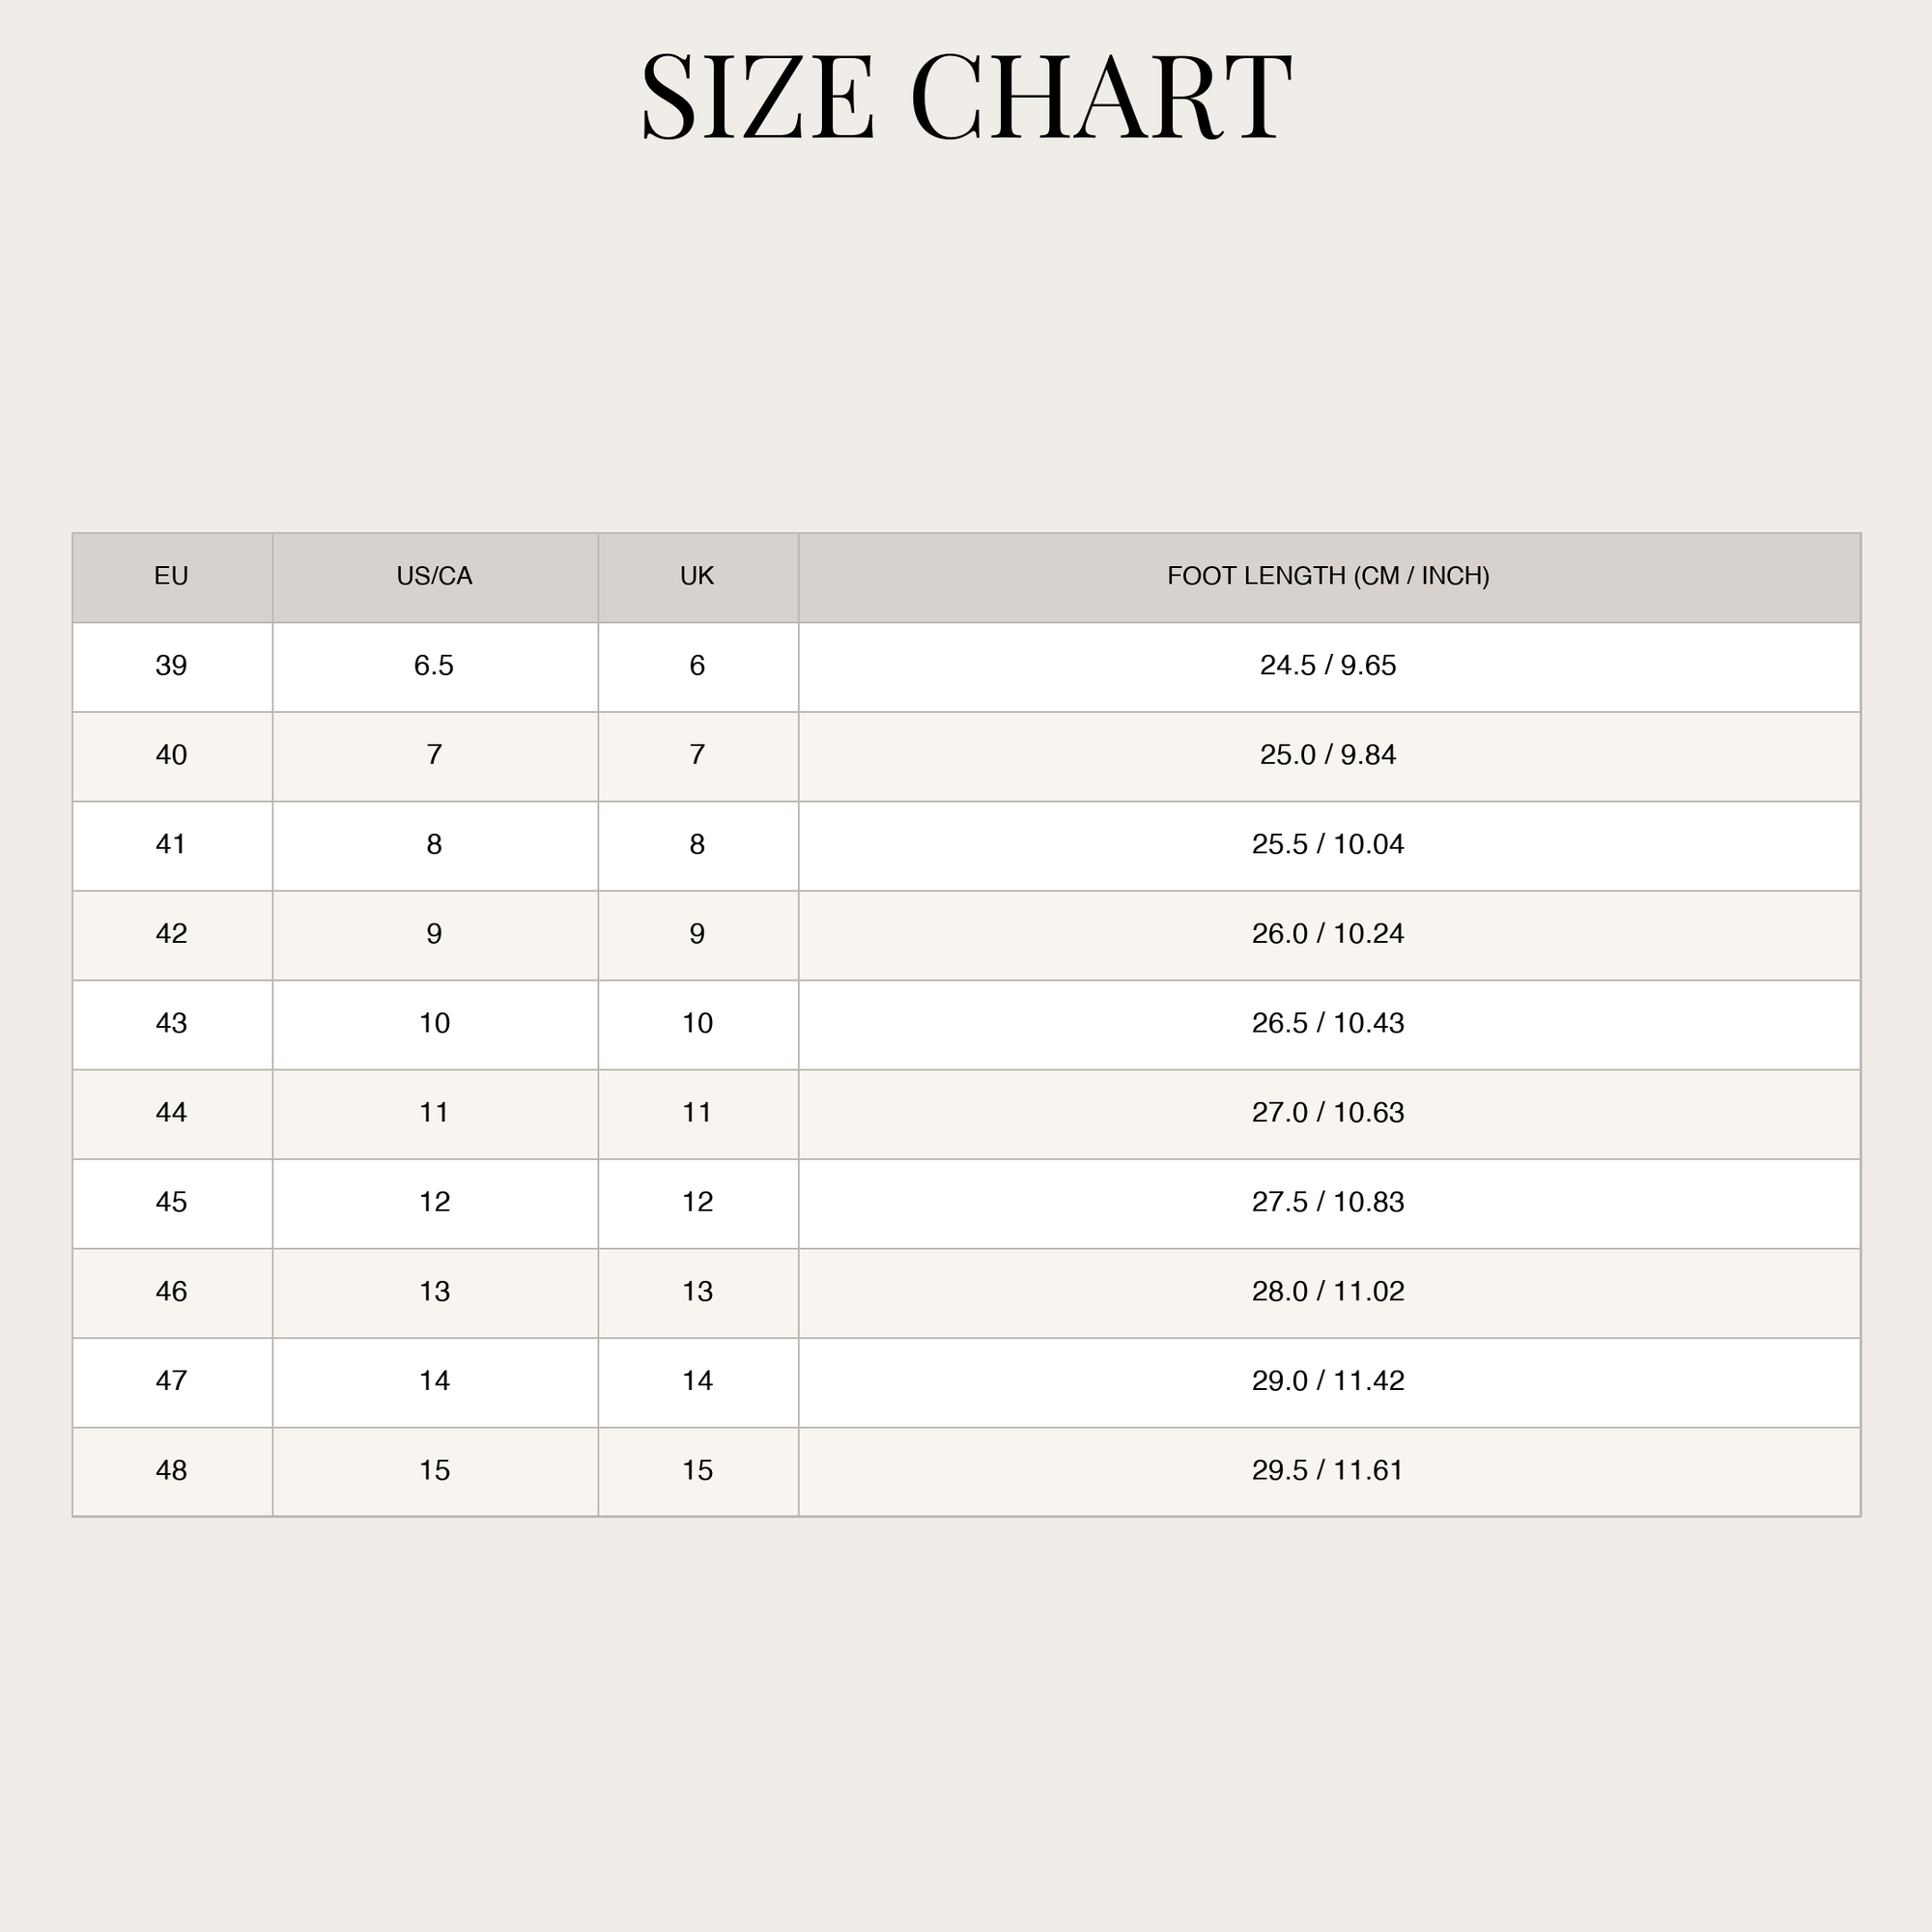Click EU size 40 cell
1932x1932 pixels.
(x=171, y=756)
